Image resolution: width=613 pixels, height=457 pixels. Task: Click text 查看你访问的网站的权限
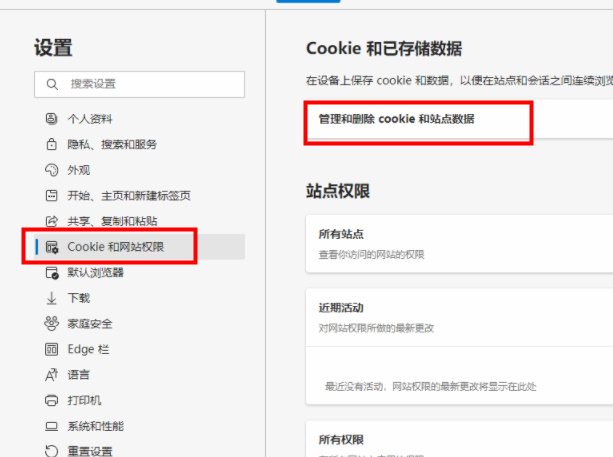(x=371, y=254)
